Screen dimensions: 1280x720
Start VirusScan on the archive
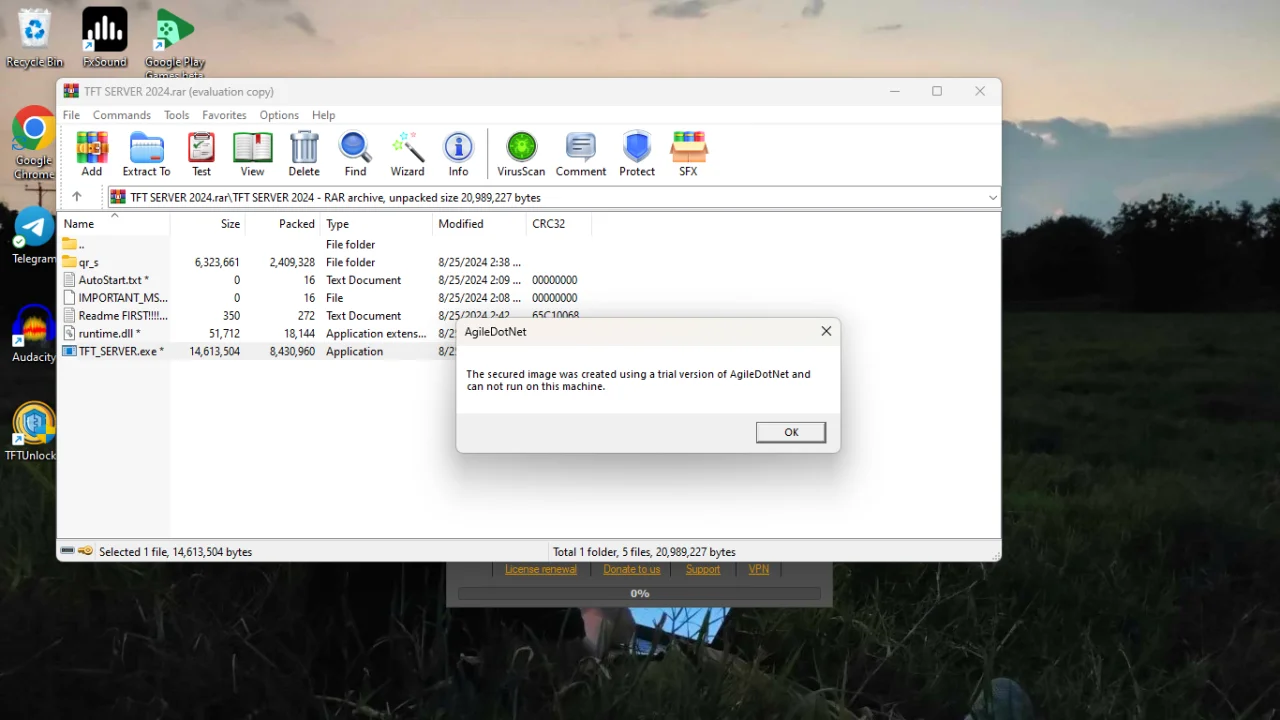click(x=521, y=154)
